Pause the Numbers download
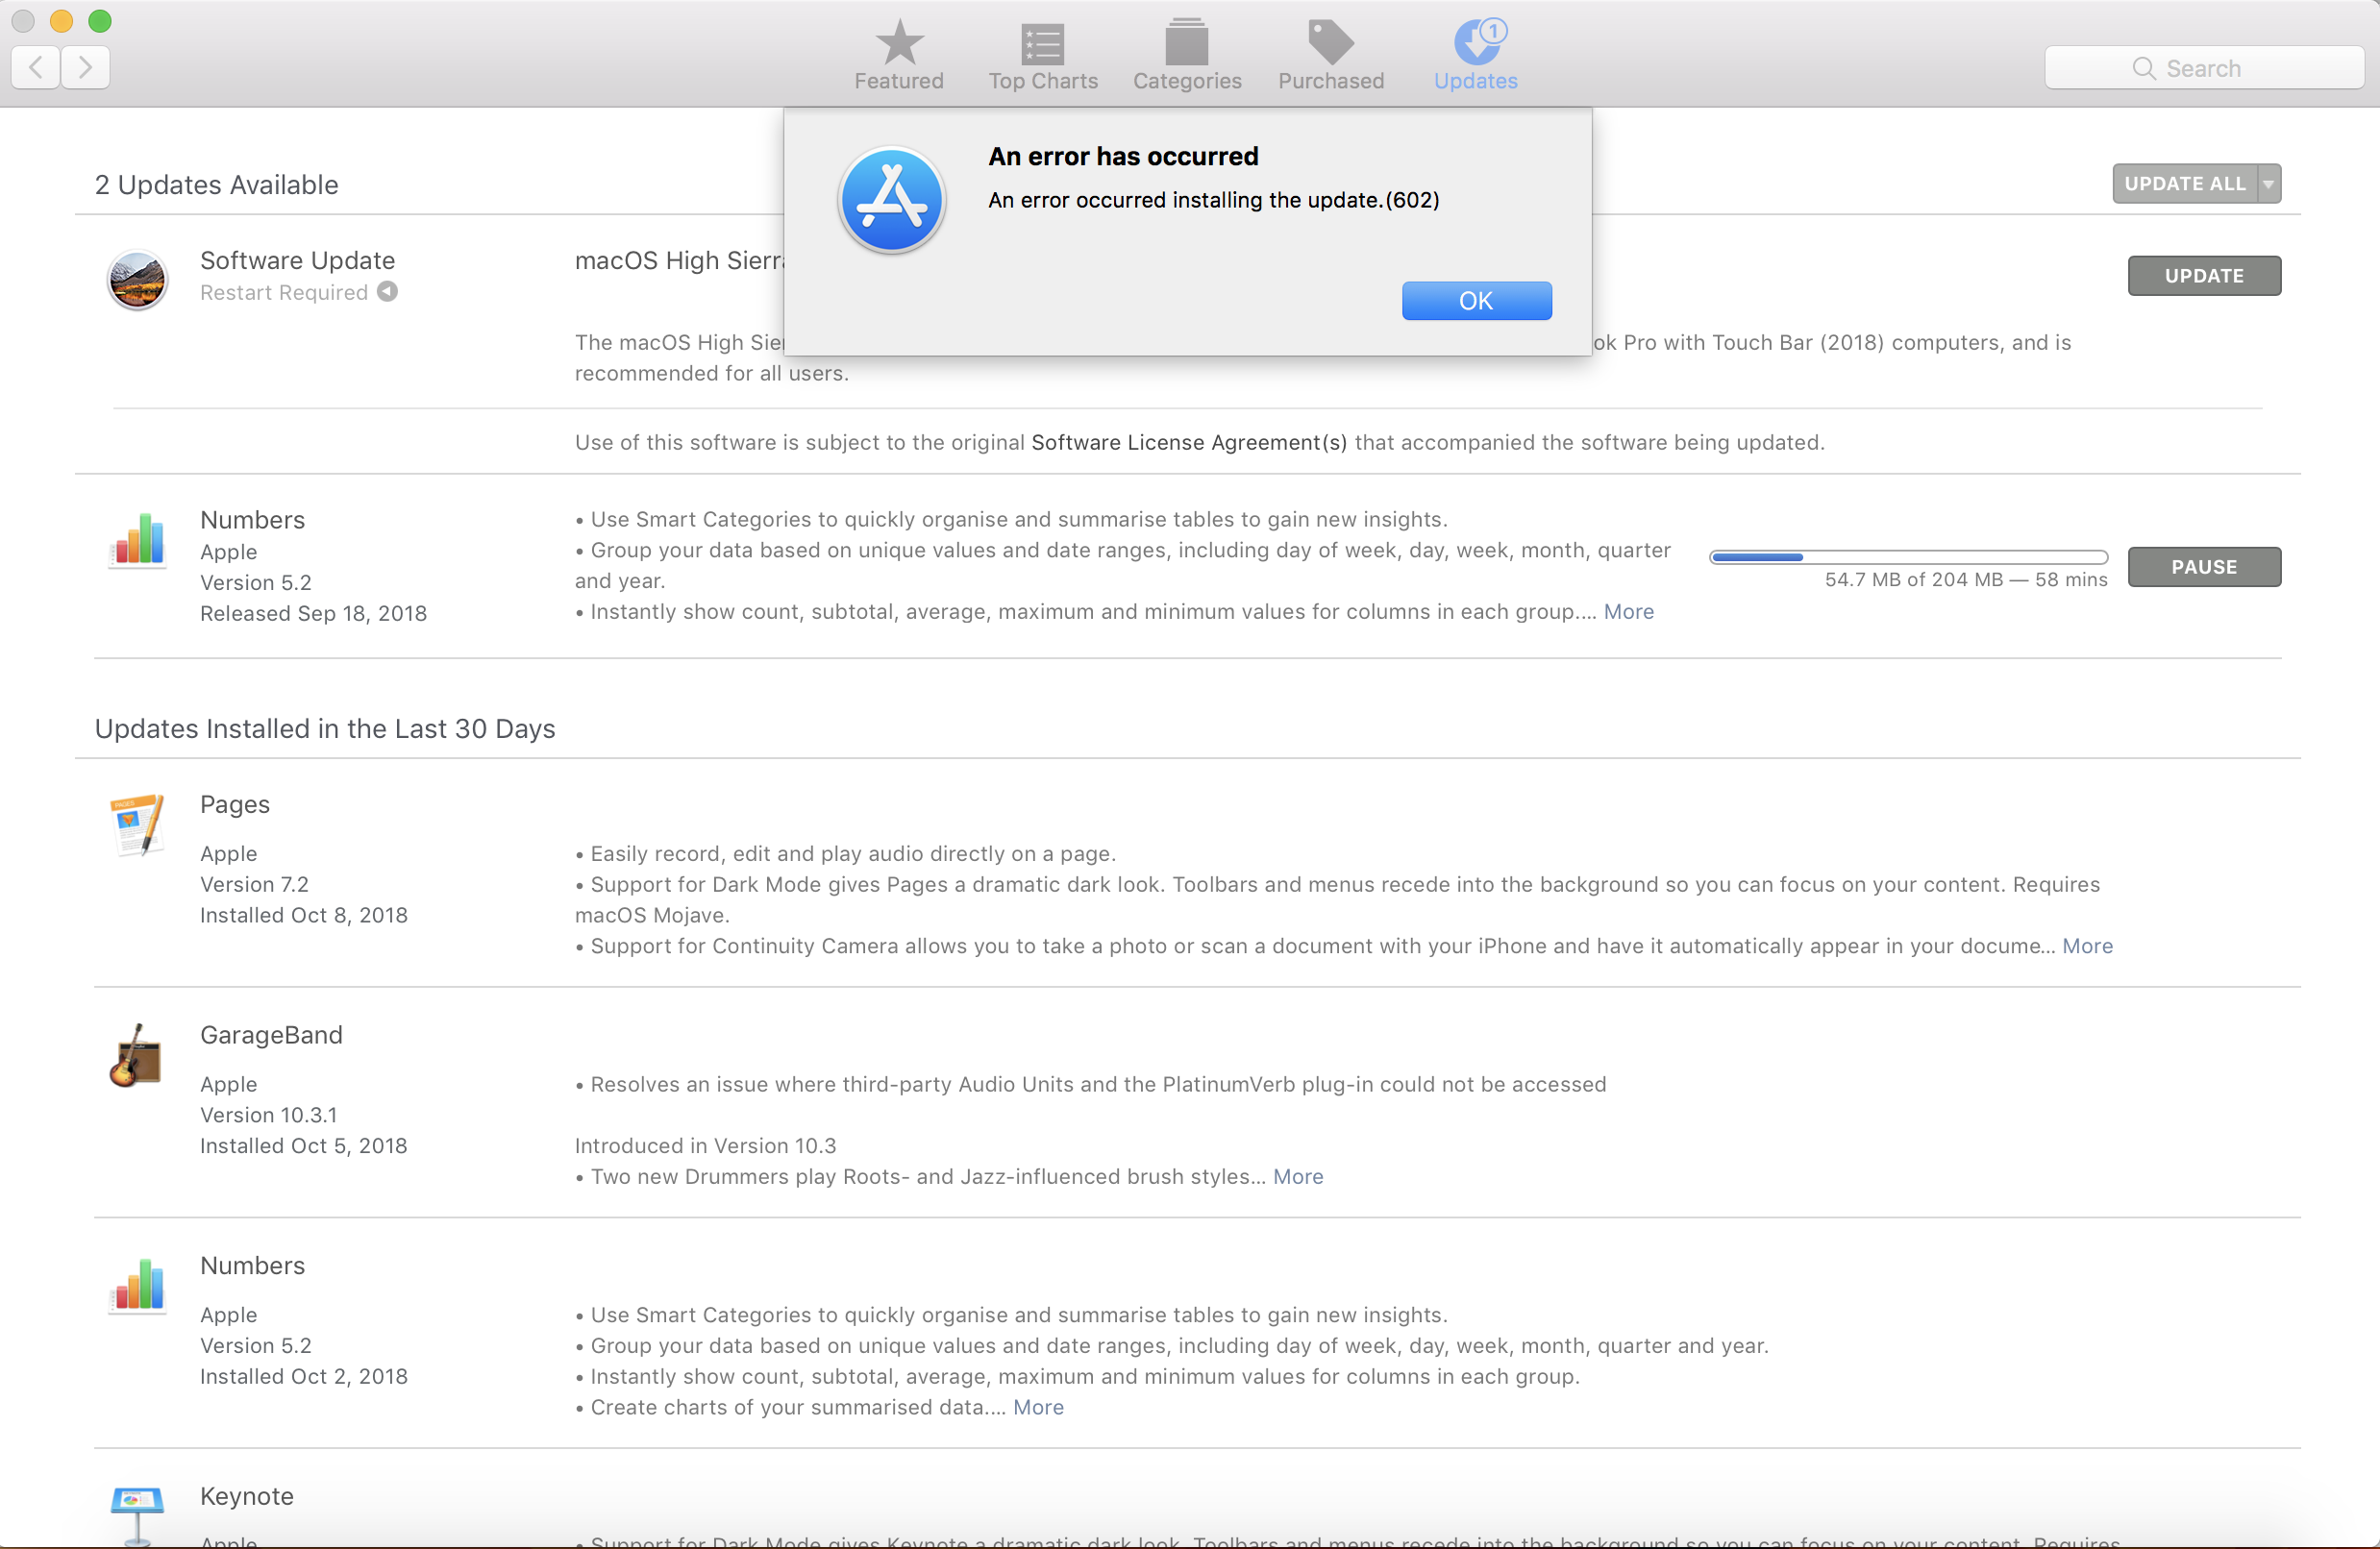Image resolution: width=2380 pixels, height=1549 pixels. click(2203, 567)
